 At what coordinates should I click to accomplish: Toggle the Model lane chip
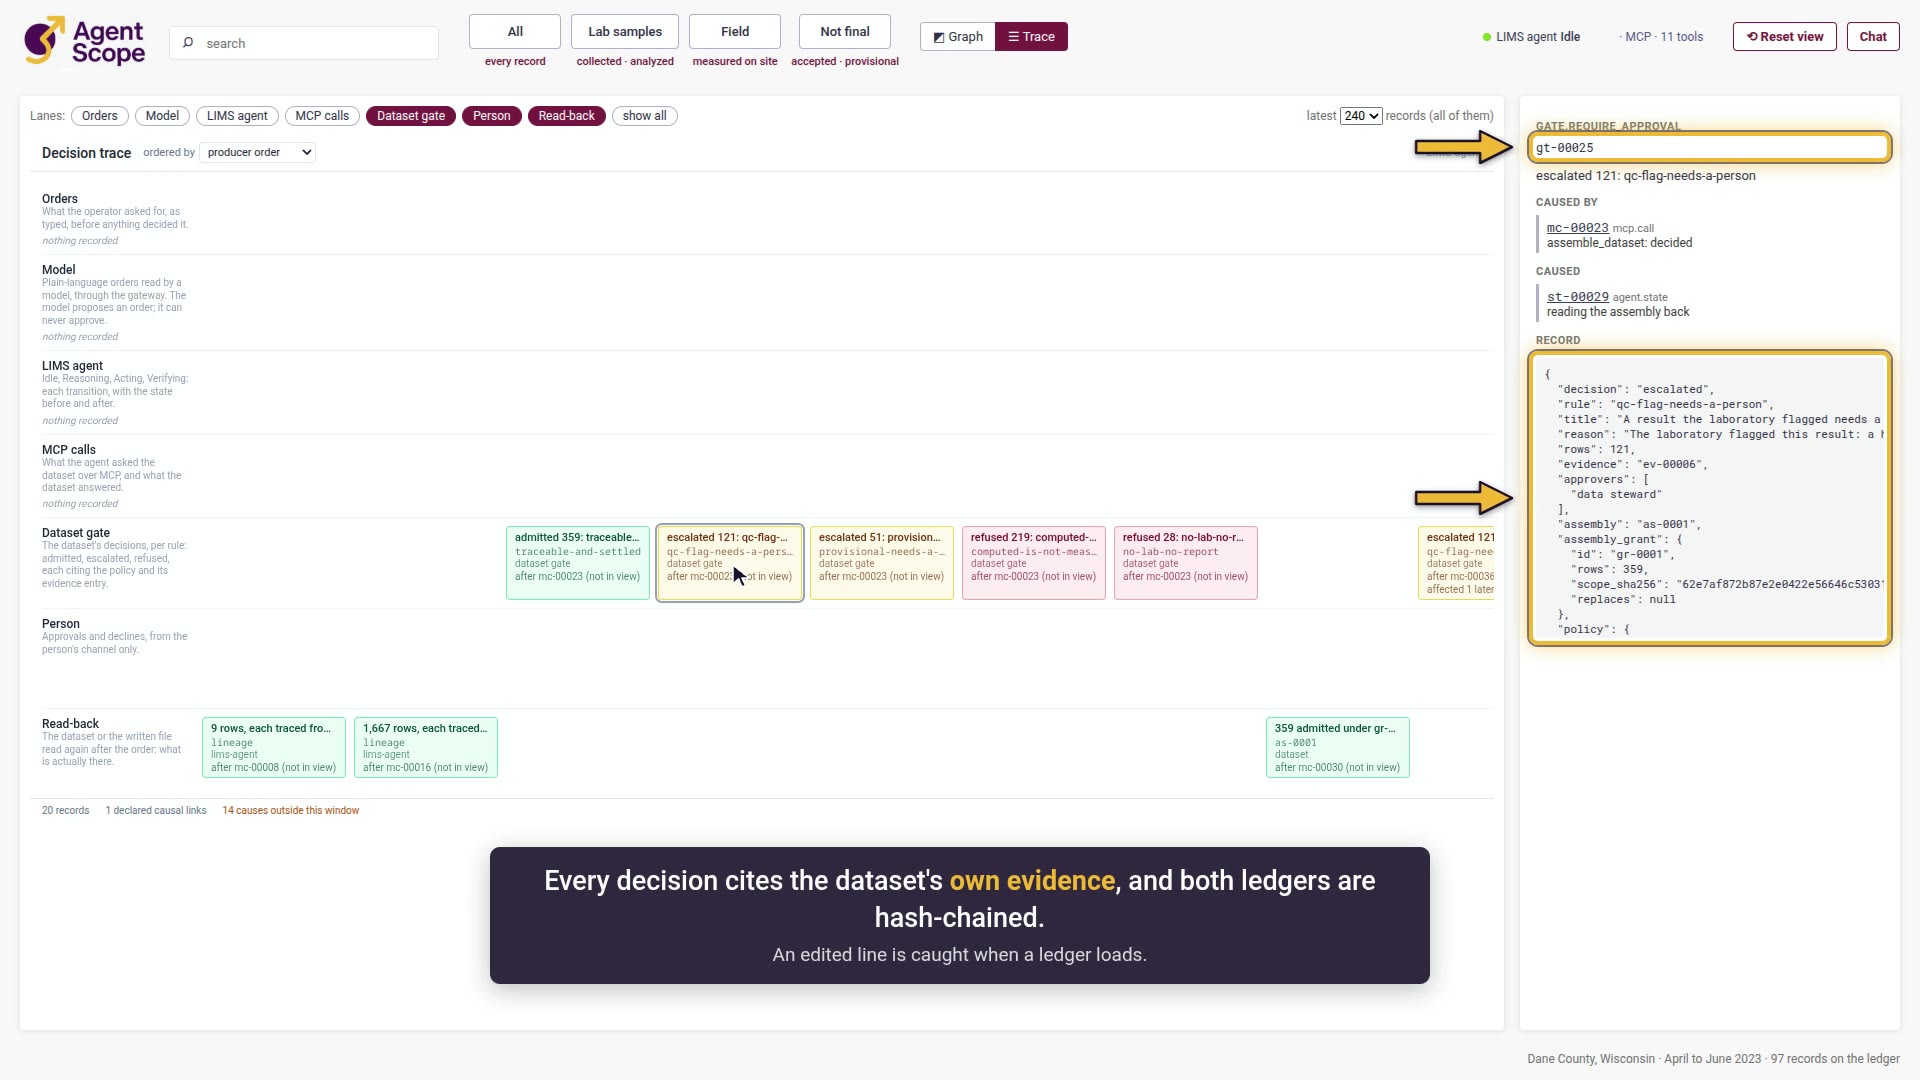pos(162,116)
